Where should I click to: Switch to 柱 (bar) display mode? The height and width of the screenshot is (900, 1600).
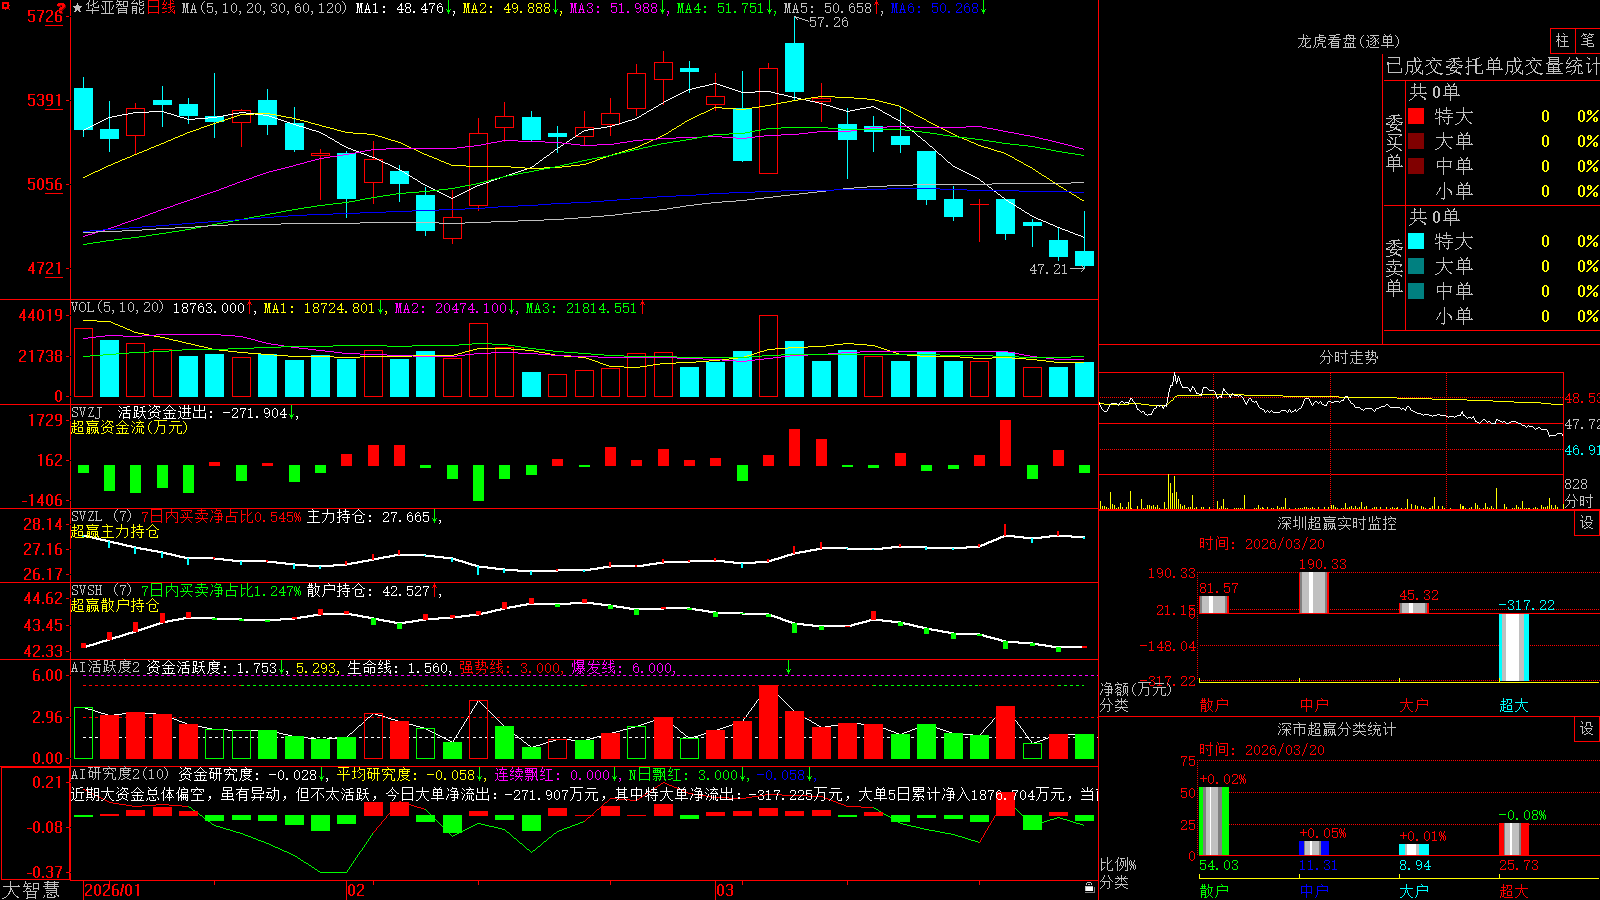click(x=1562, y=40)
